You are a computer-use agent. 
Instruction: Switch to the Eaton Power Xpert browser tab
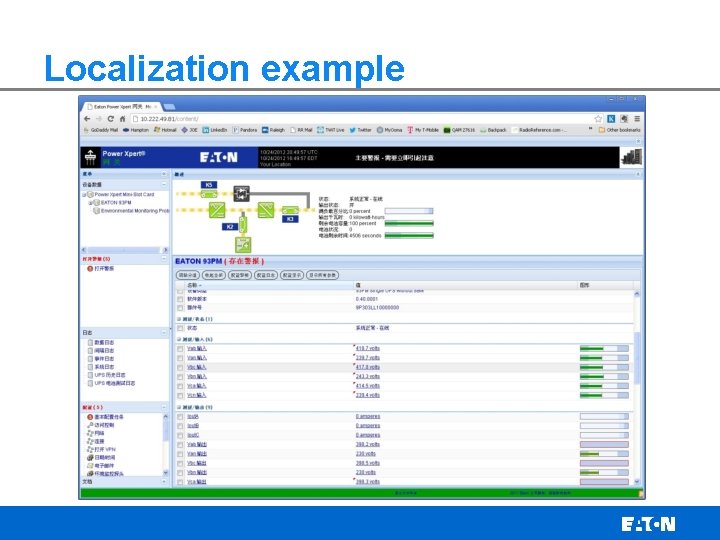[121, 107]
